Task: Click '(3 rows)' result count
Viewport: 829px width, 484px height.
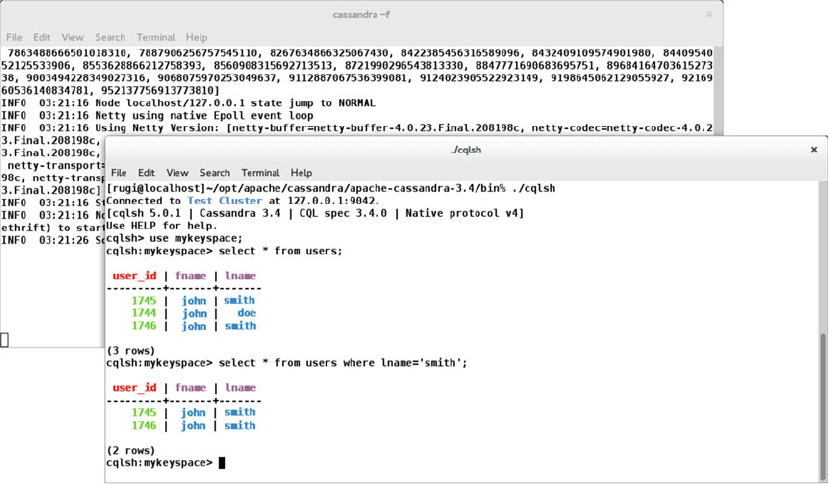Action: 131,351
